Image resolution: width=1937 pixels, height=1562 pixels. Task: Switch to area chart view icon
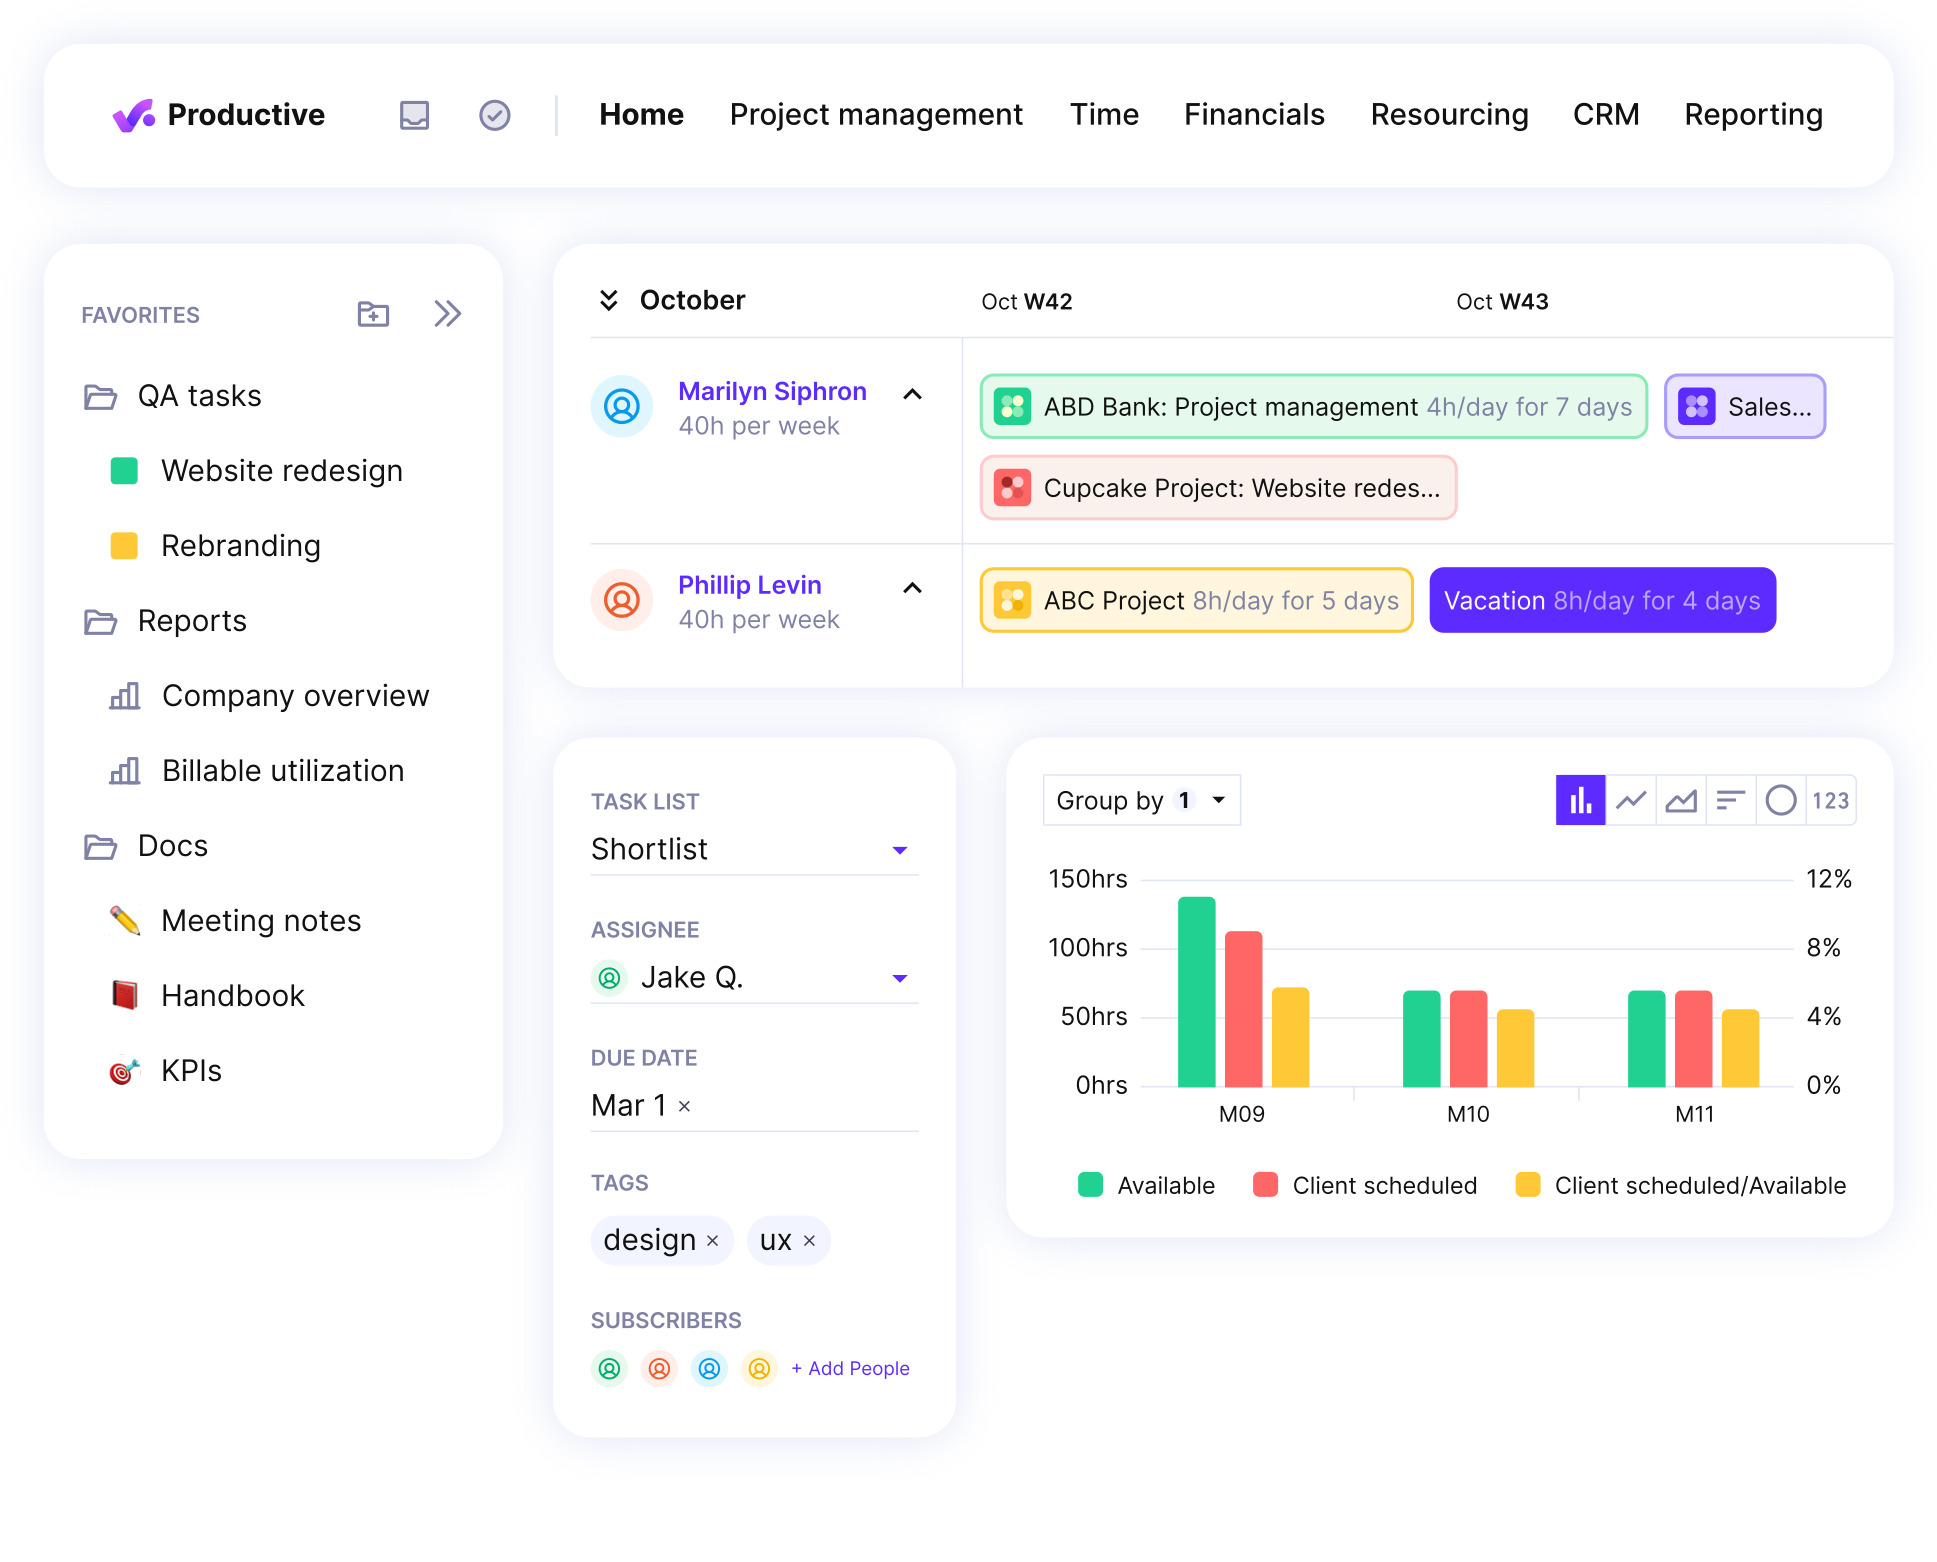tap(1681, 800)
